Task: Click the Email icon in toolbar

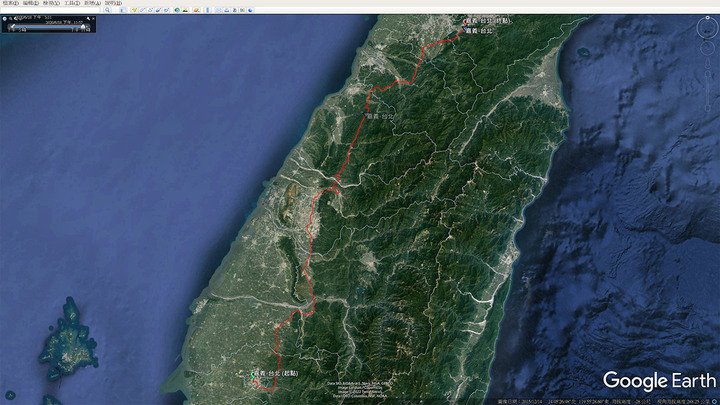Action: coord(218,10)
